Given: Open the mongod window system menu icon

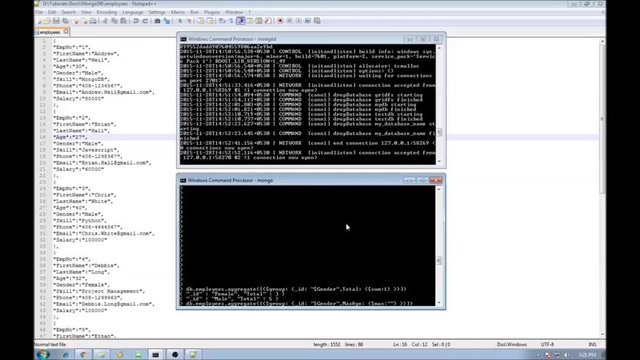Looking at the screenshot, I should coord(183,39).
